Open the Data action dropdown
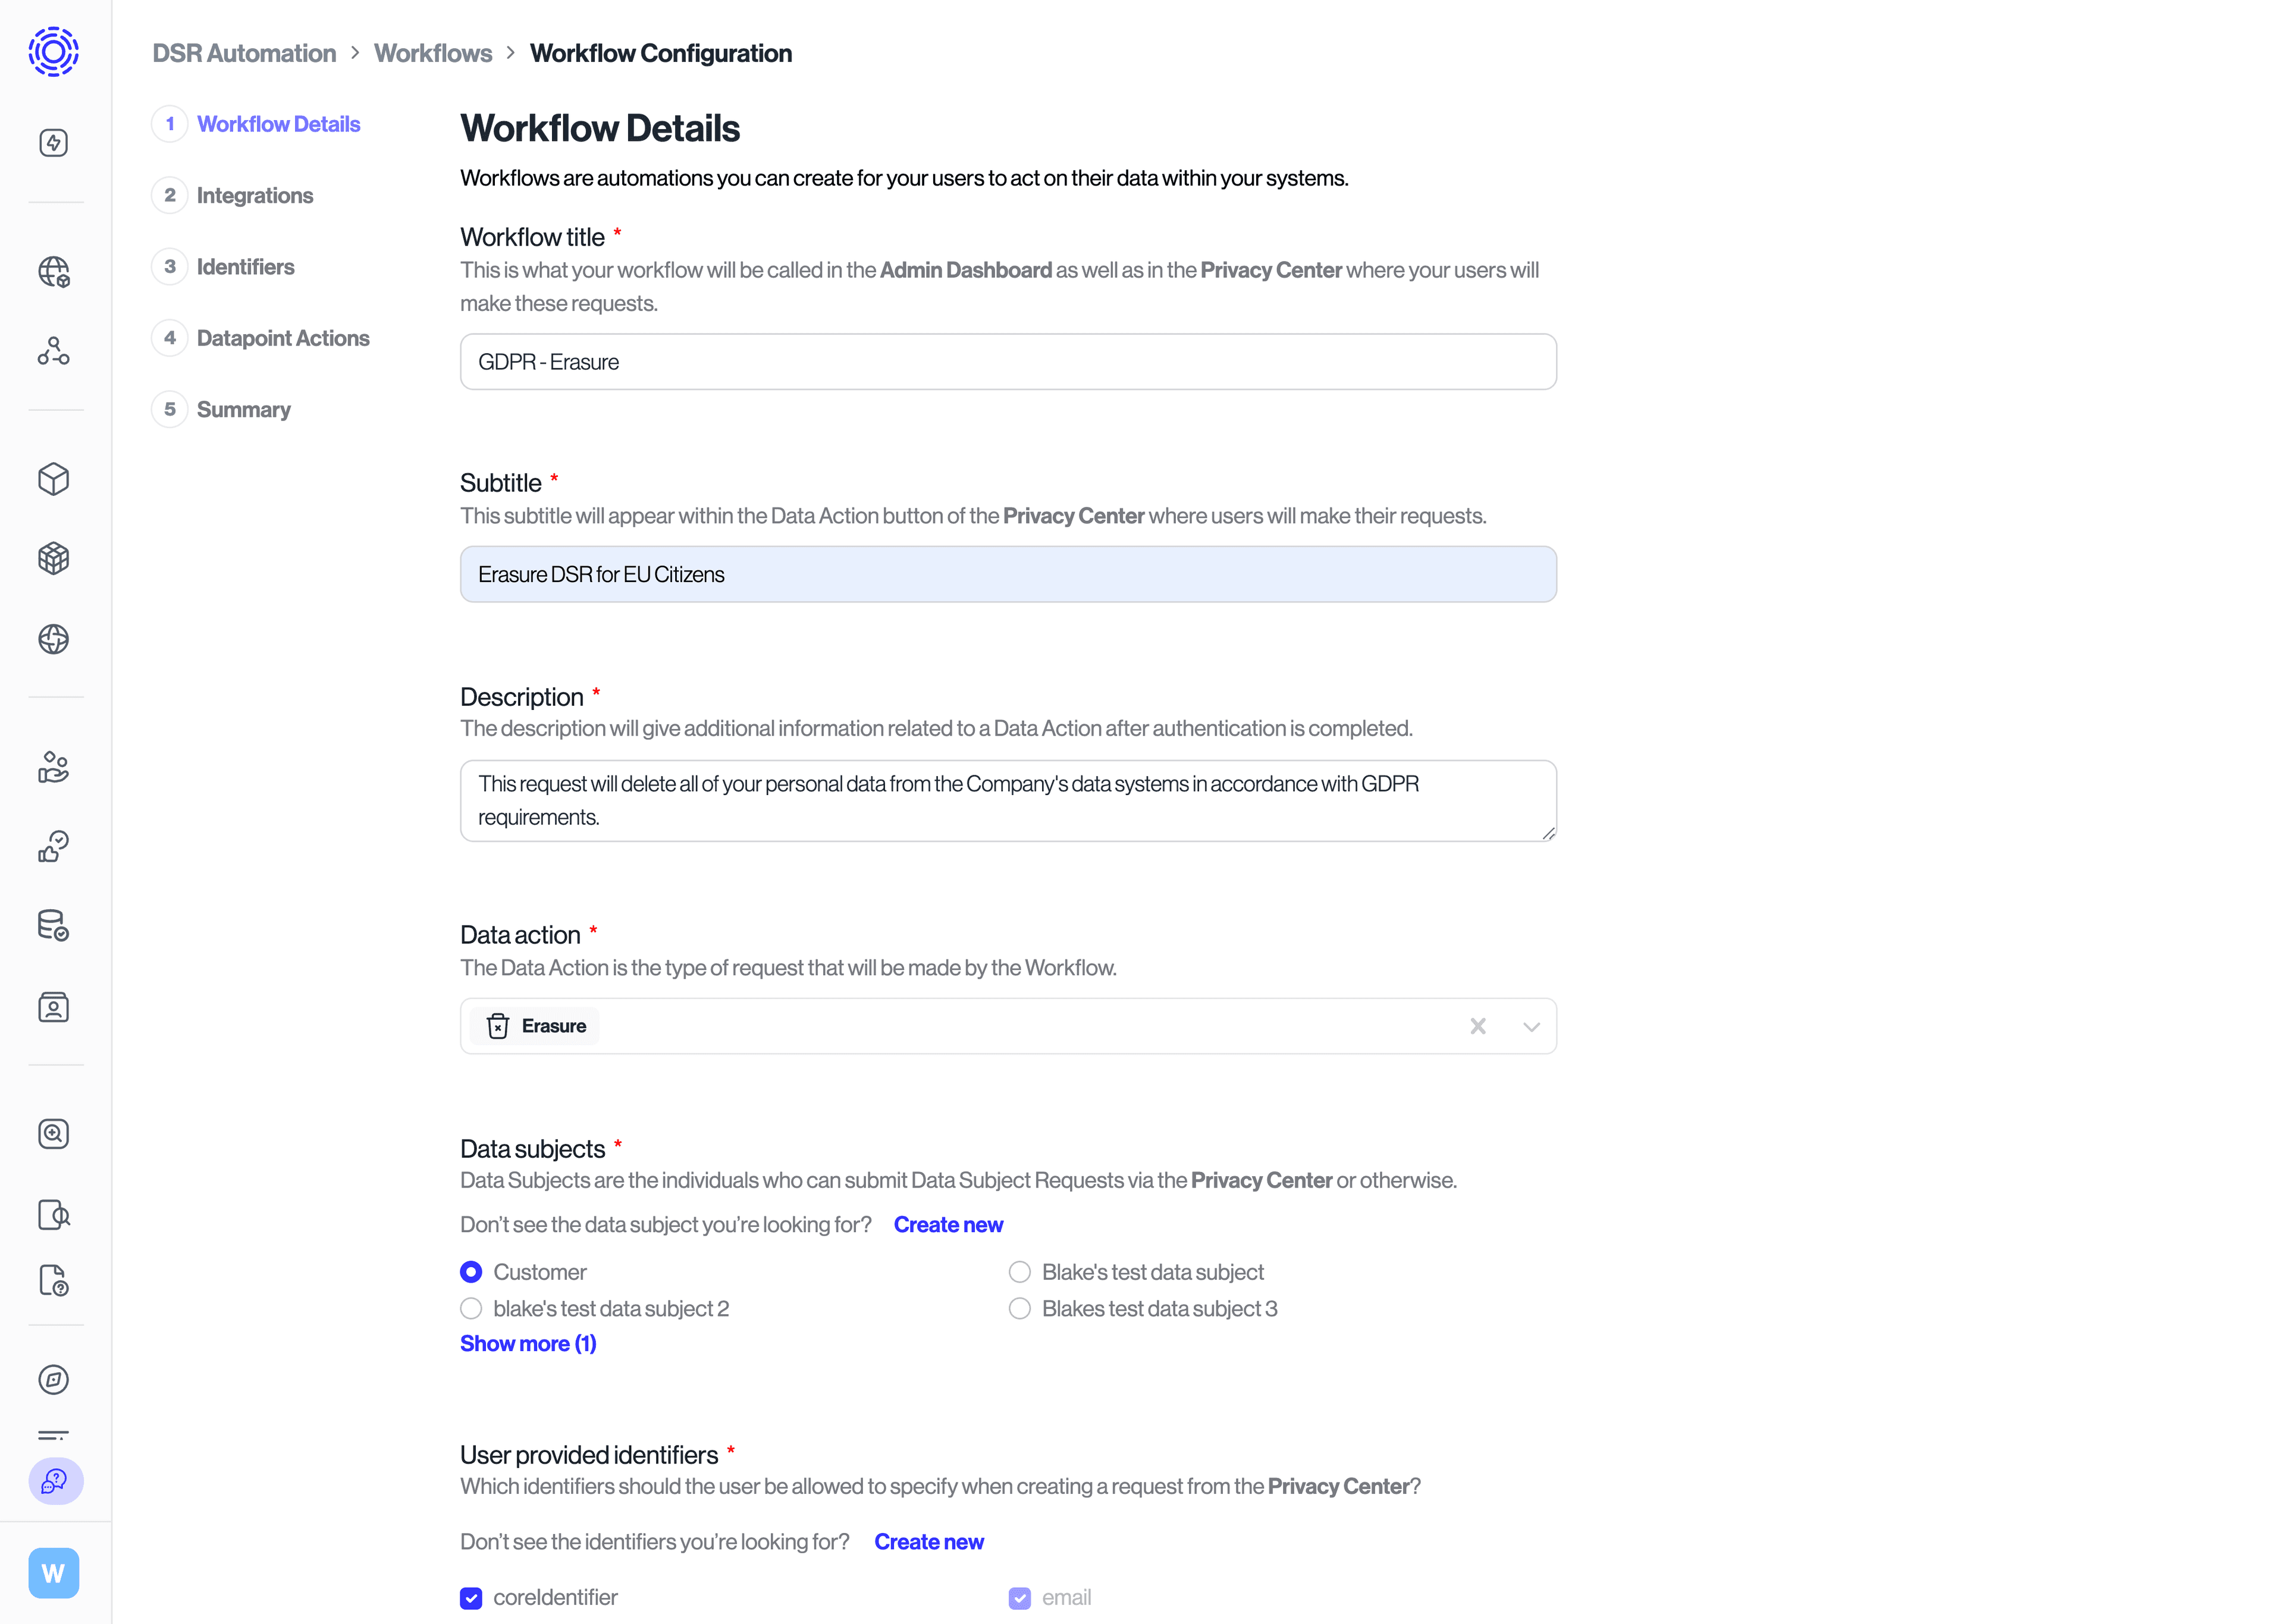 click(1530, 1026)
